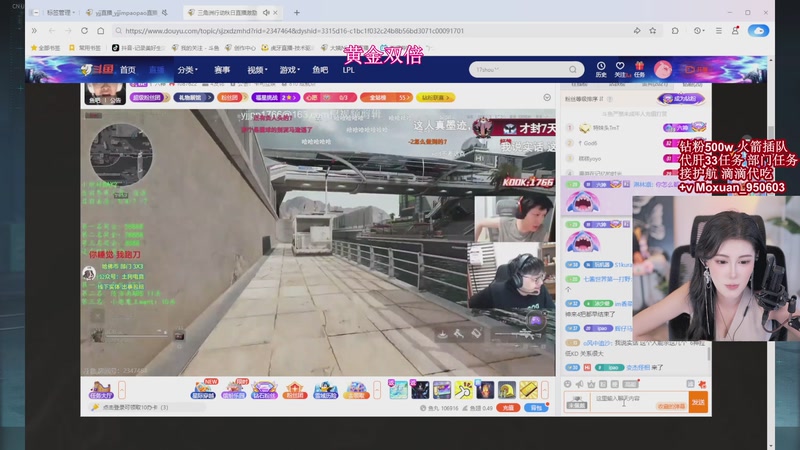Open the 抖音 bookmark

[138, 47]
